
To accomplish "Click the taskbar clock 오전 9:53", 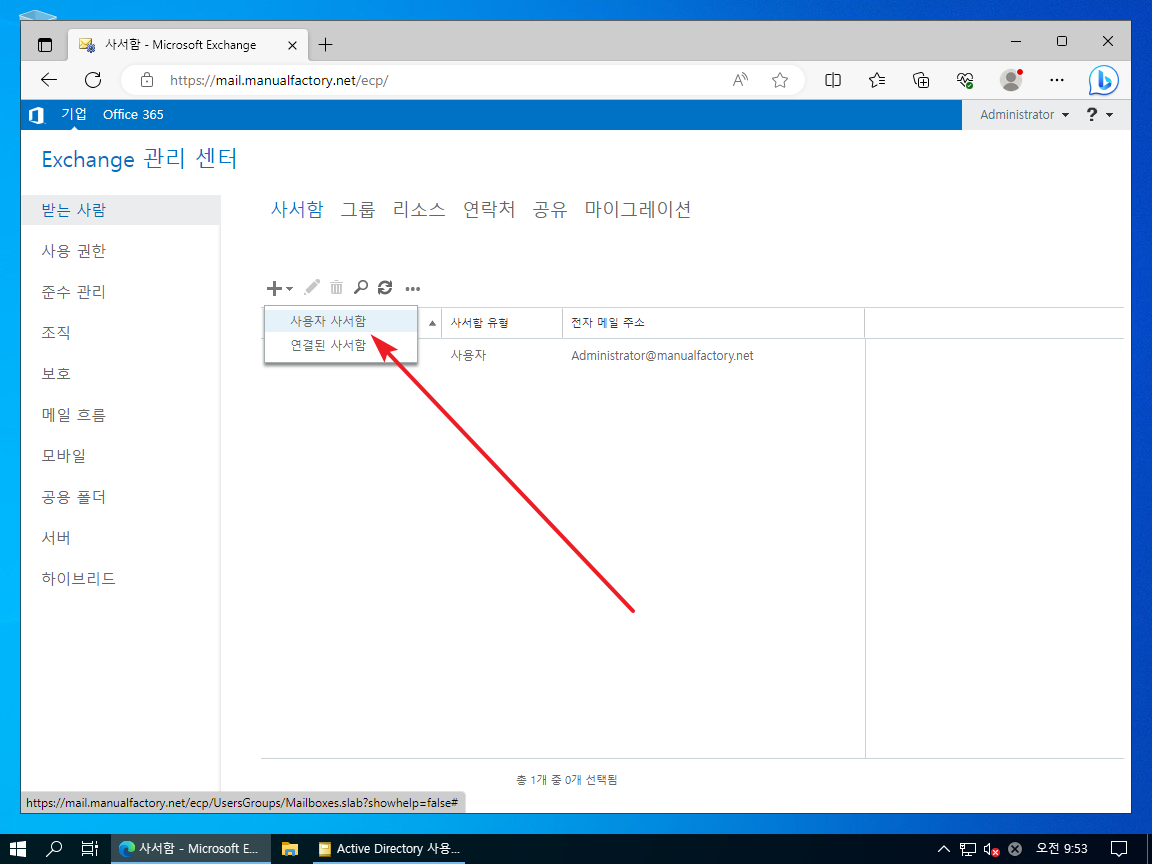I will pyautogui.click(x=1062, y=849).
